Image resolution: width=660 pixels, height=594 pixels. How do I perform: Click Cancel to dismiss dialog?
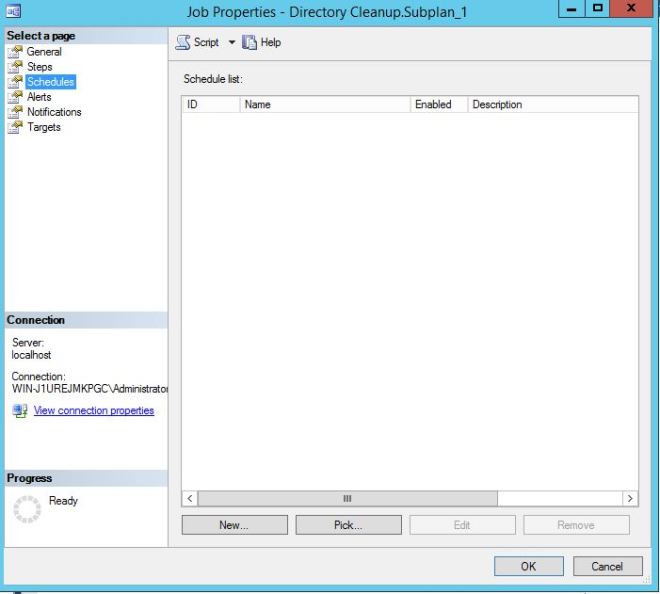click(x=607, y=566)
